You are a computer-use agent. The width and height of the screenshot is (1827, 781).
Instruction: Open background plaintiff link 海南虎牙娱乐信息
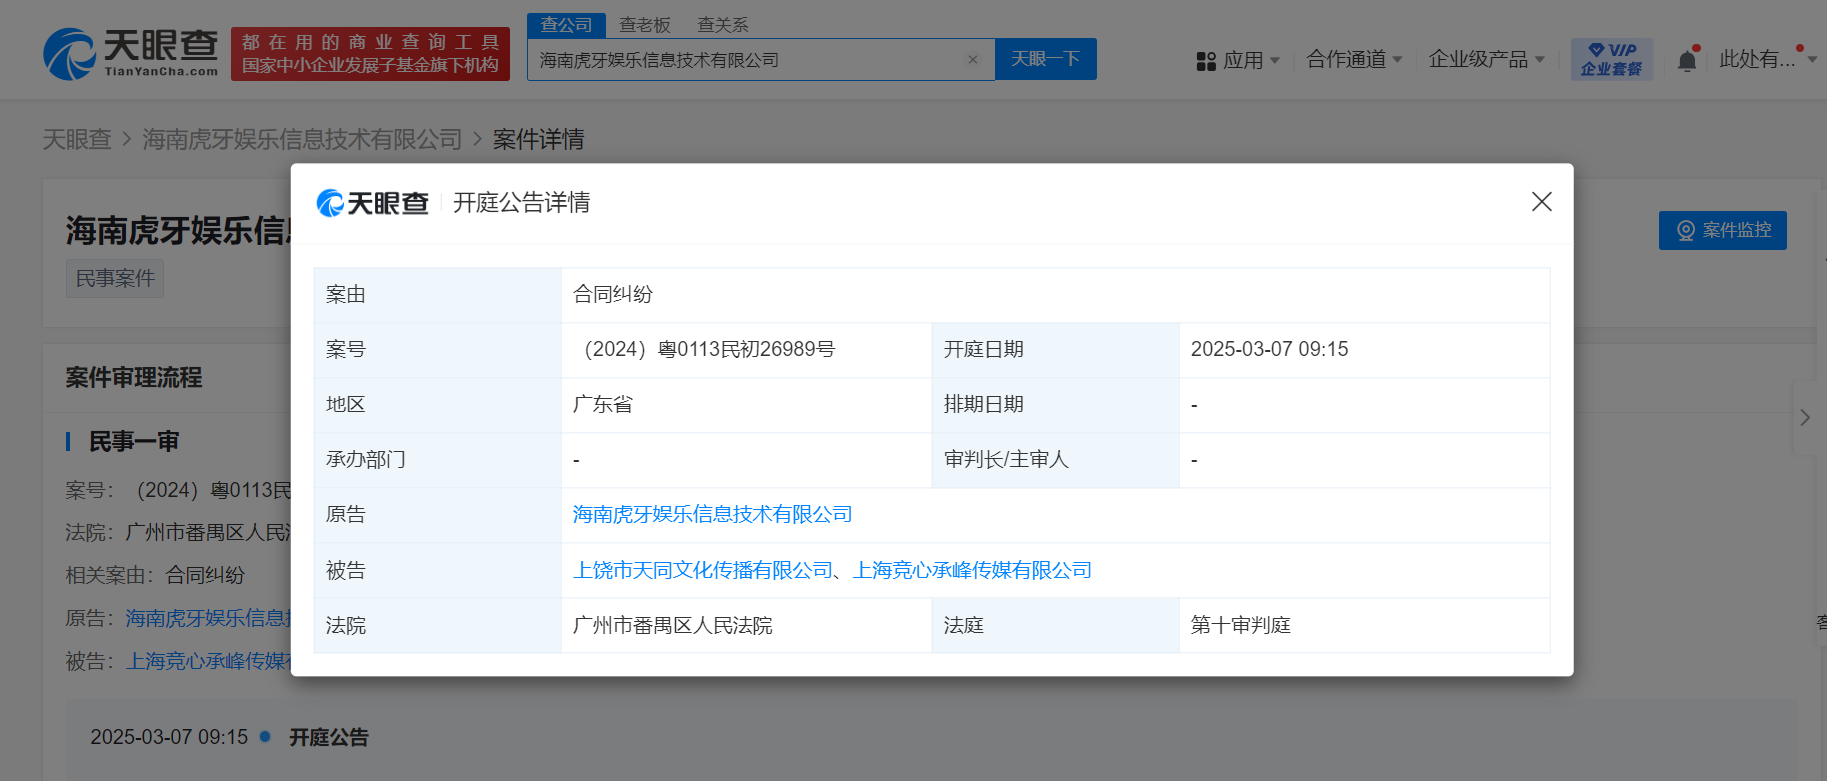pos(208,618)
